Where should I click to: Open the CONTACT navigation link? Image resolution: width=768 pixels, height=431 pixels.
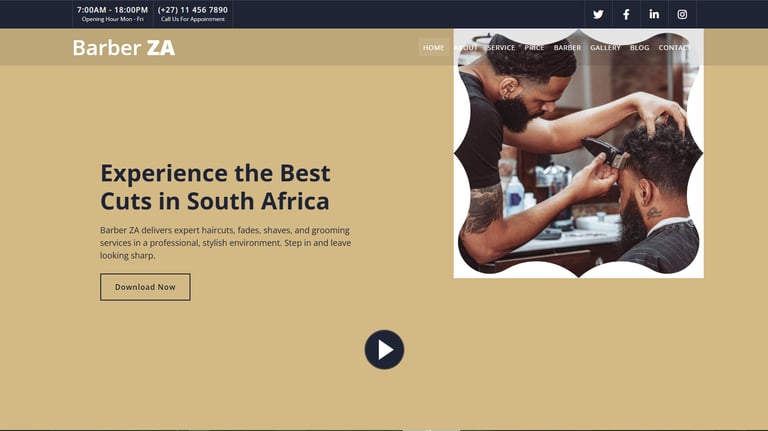(x=675, y=48)
